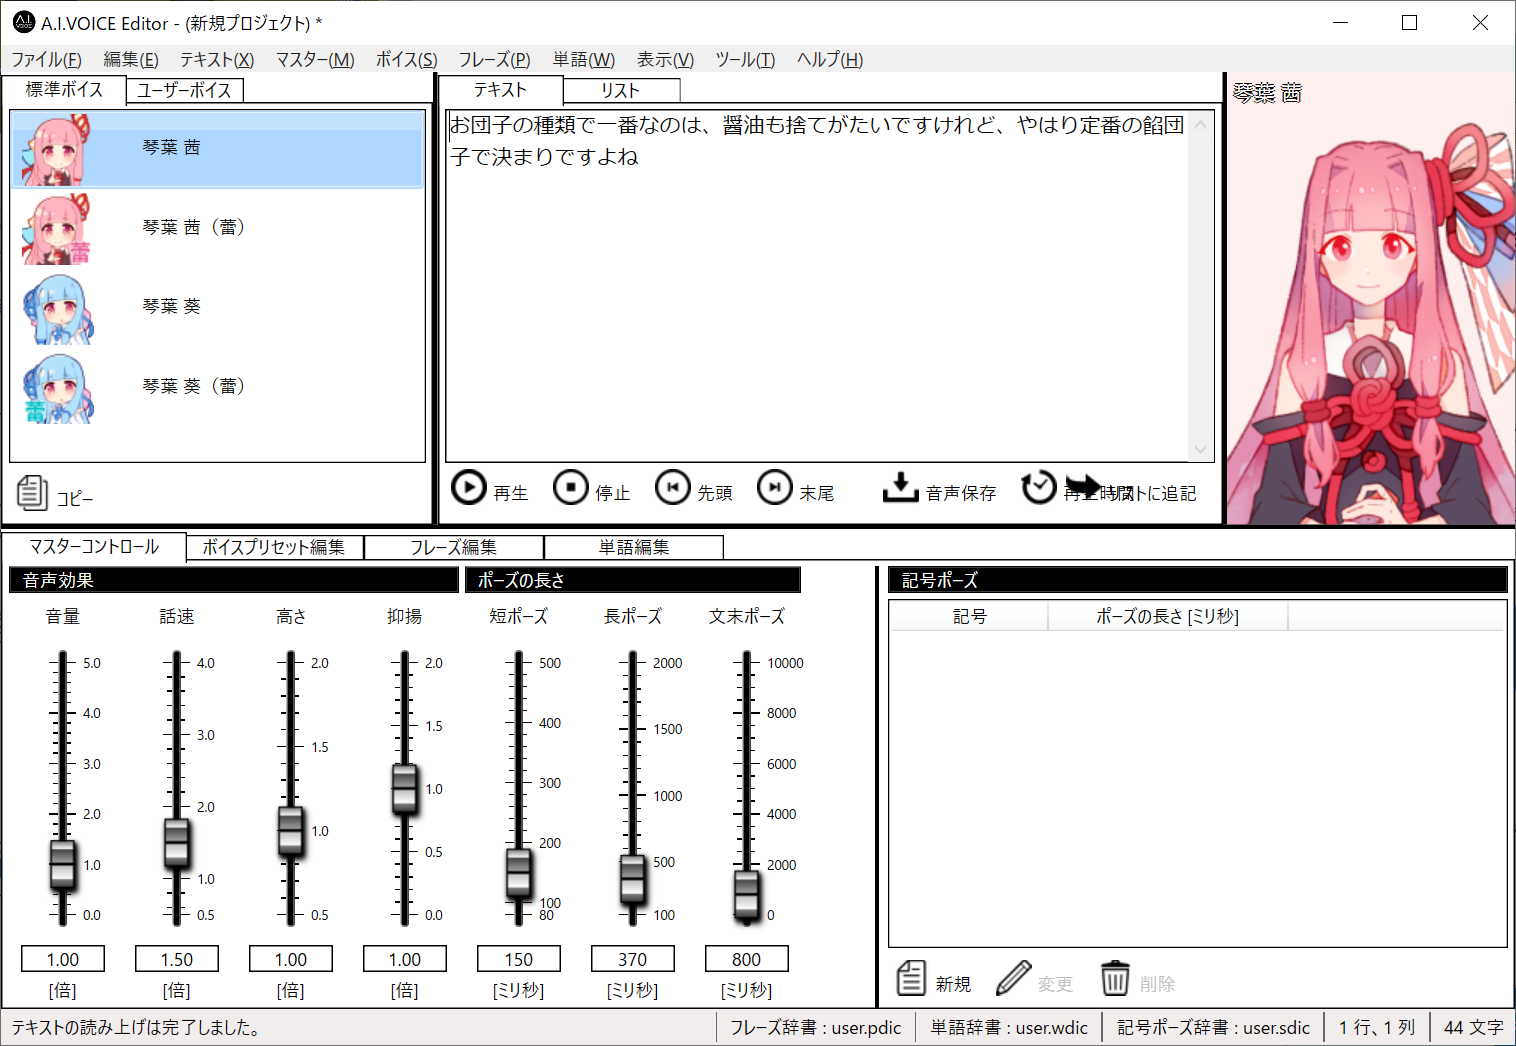Click the 削除 trash can icon
The width and height of the screenshot is (1516, 1046).
pyautogui.click(x=1115, y=978)
